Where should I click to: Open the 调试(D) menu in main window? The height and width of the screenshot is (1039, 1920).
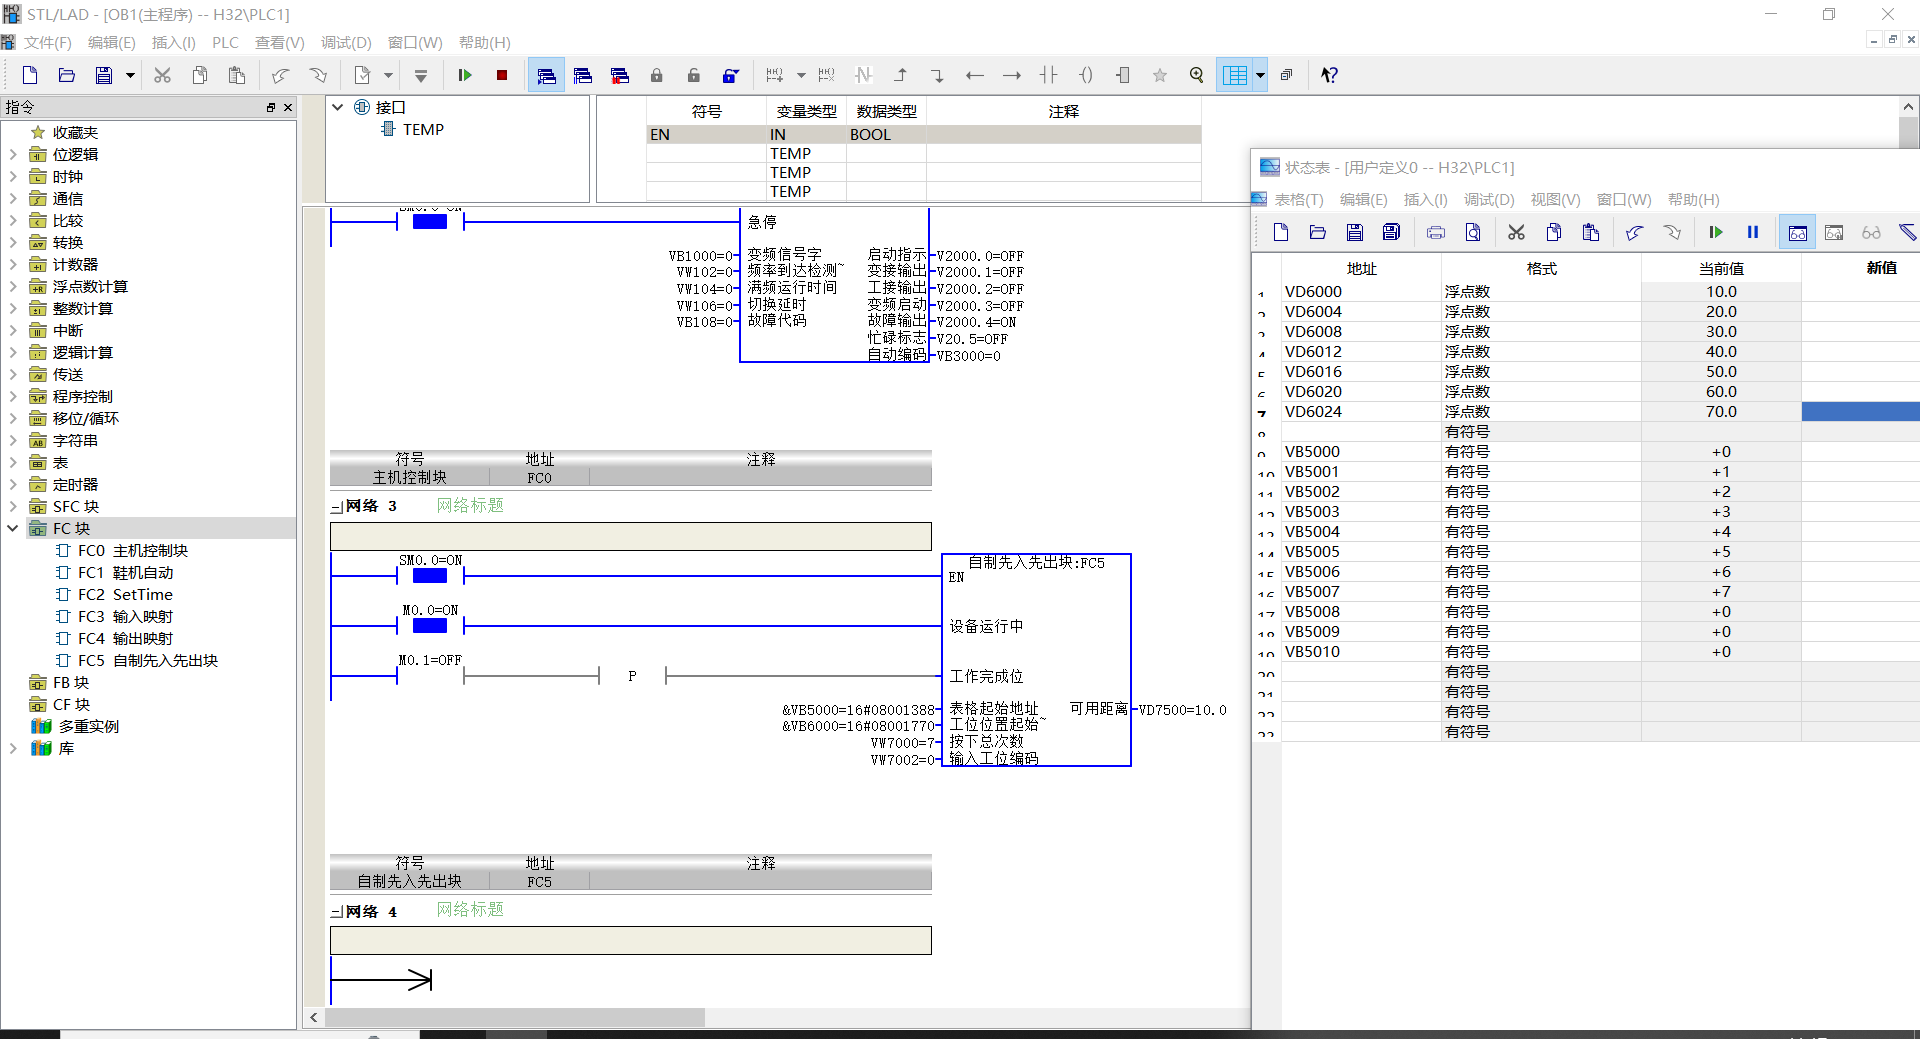point(346,42)
